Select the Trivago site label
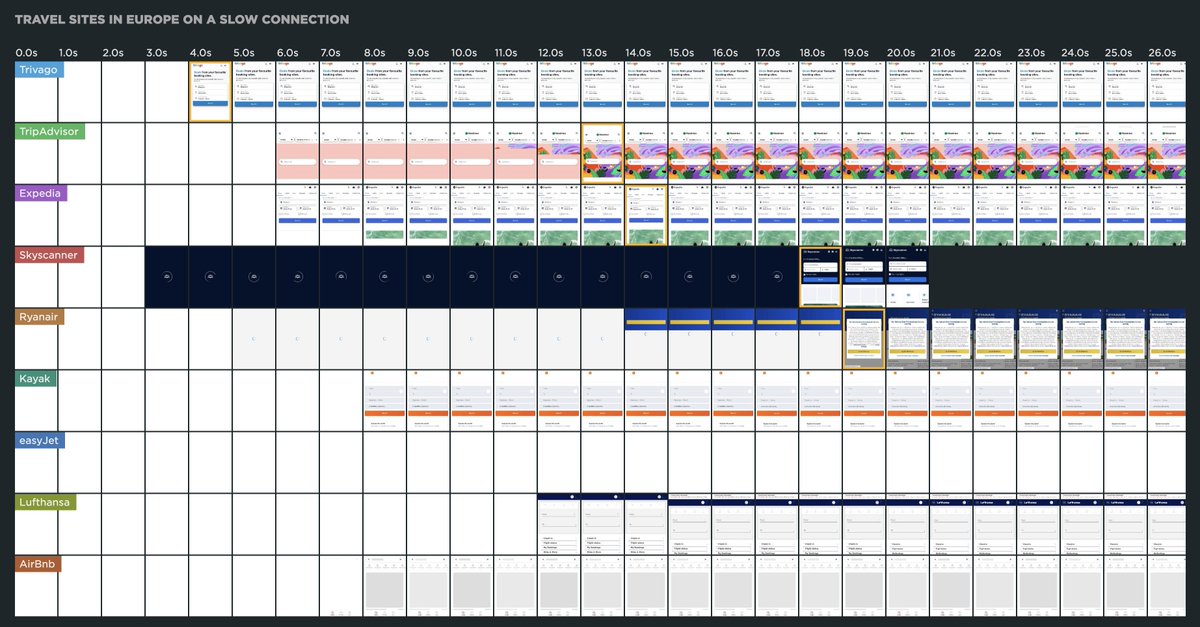 (39, 70)
